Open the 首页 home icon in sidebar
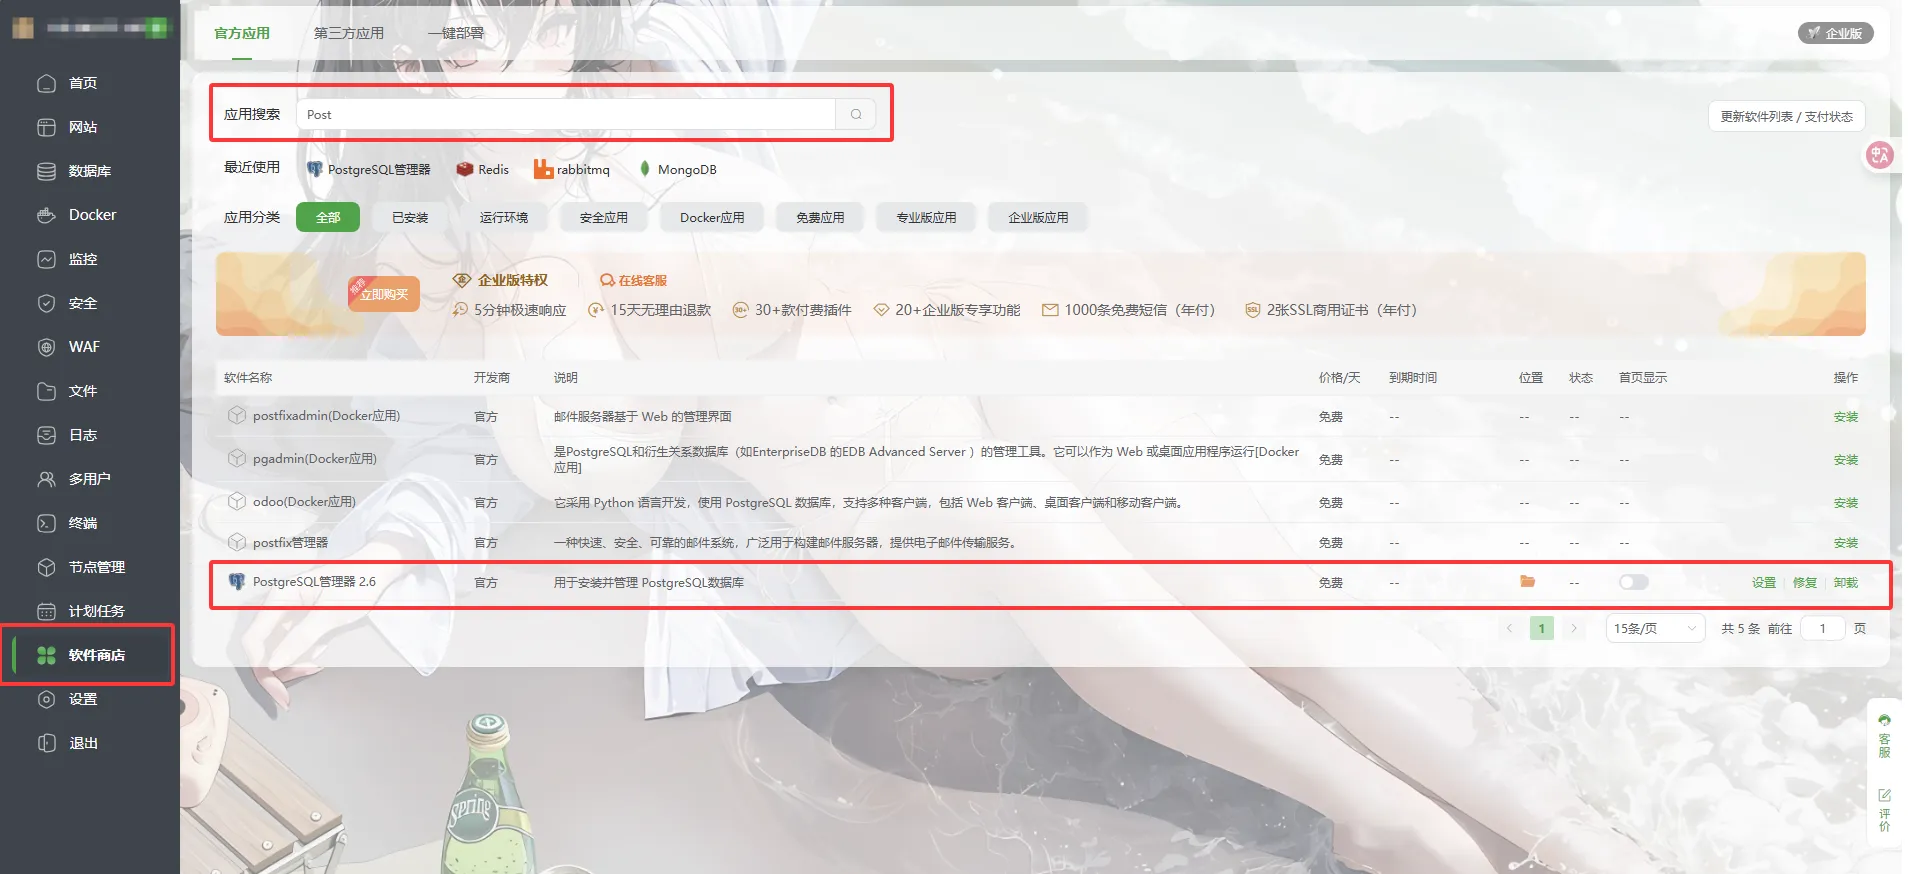Image resolution: width=1911 pixels, height=874 pixels. (x=46, y=83)
